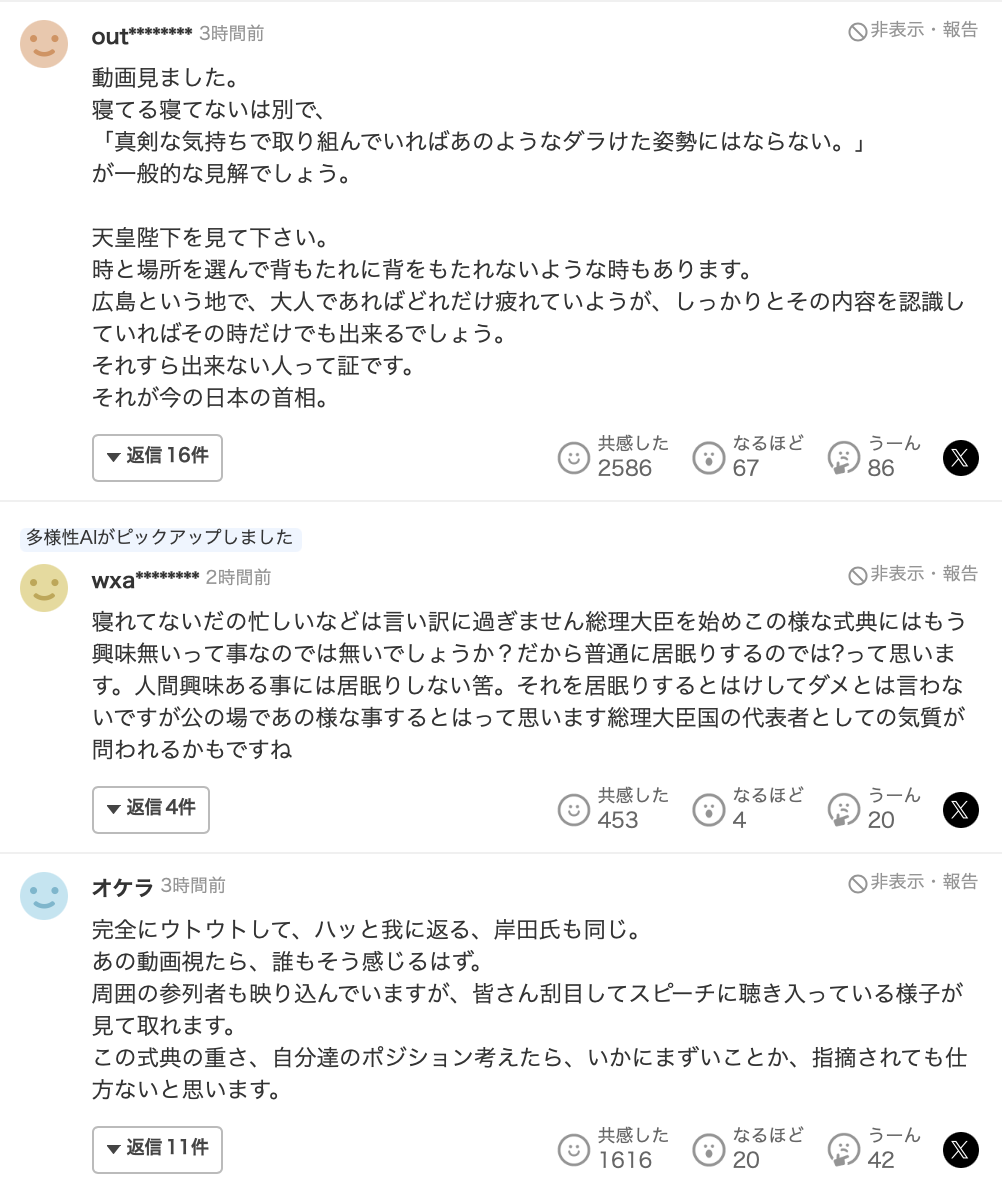Image resolution: width=1002 pixels, height=1190 pixels.
Task: Click うーん thinking icon with count 86
Action: pos(843,458)
